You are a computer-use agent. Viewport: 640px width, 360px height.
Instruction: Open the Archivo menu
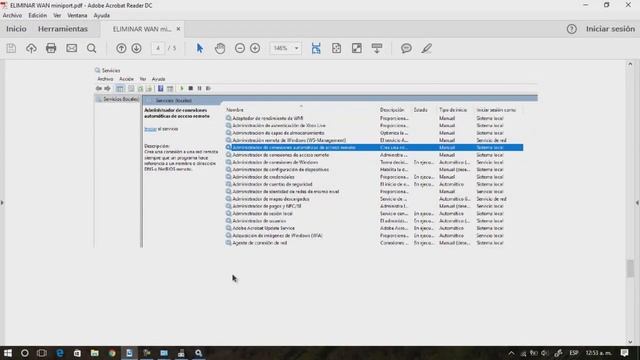12,16
